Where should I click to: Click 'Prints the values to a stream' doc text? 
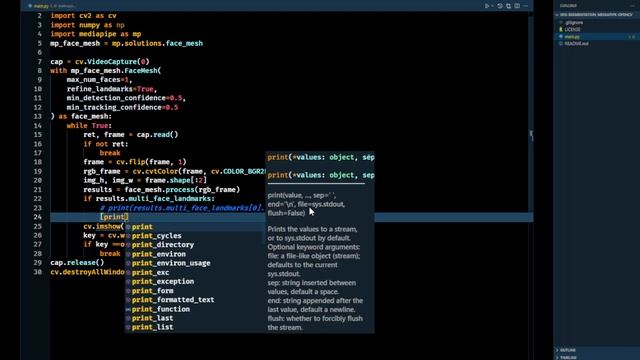pyautogui.click(x=312, y=229)
